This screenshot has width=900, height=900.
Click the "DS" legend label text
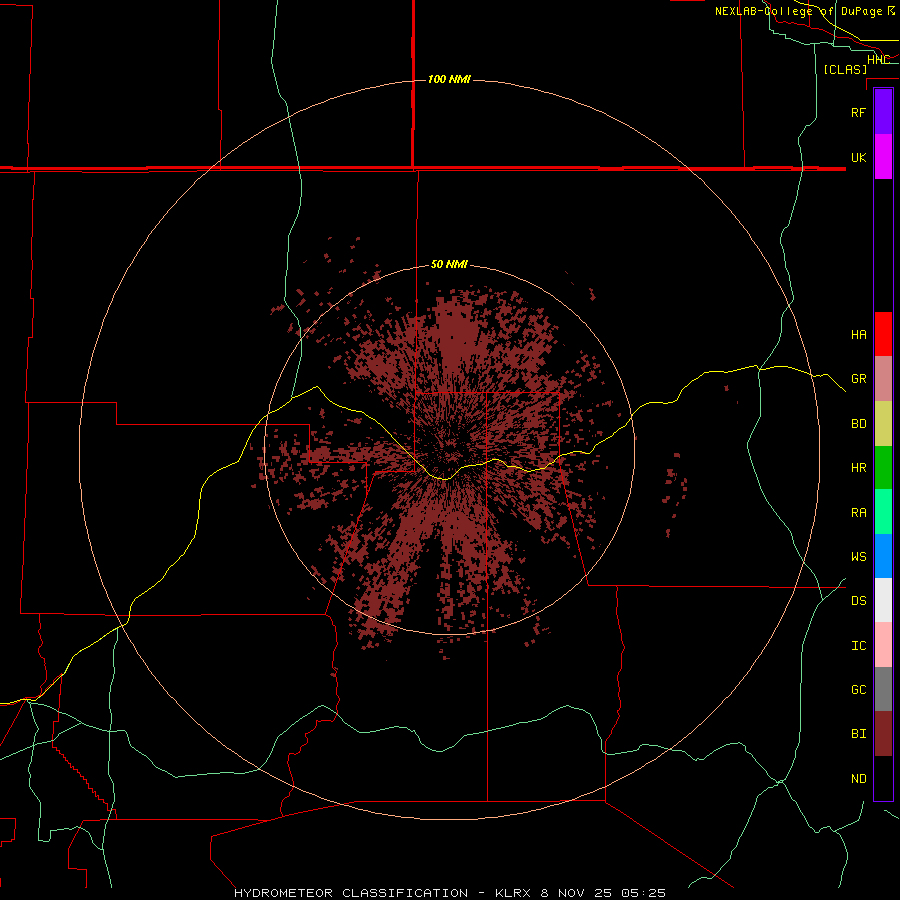[858, 600]
